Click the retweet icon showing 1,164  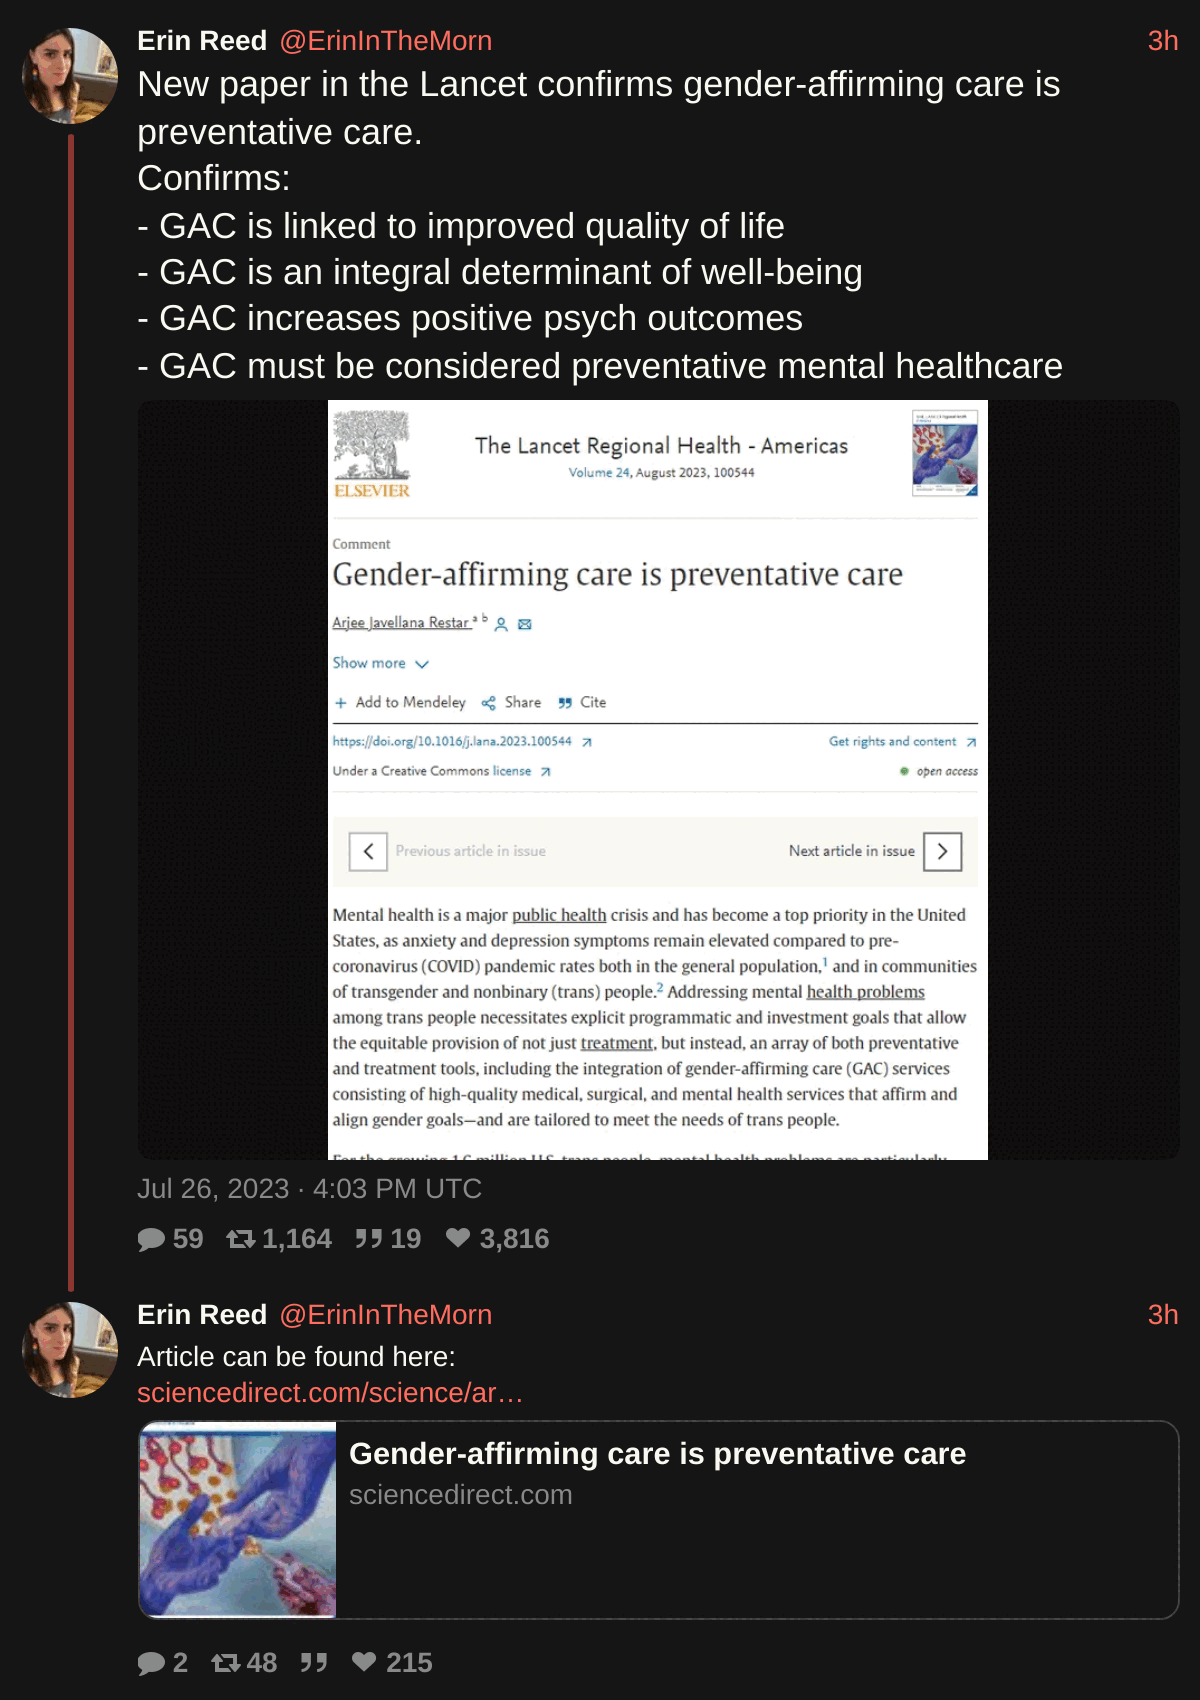coord(241,1239)
